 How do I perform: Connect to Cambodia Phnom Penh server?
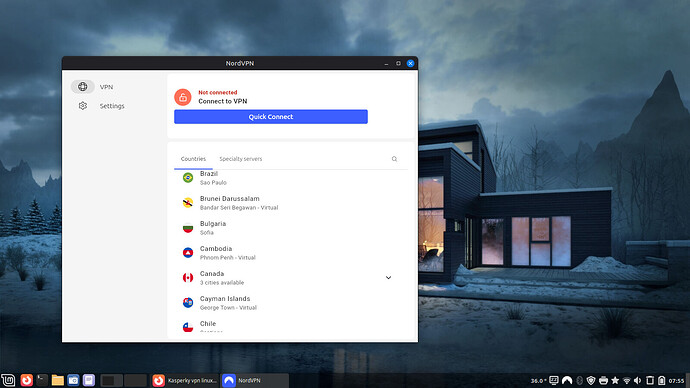click(x=290, y=253)
